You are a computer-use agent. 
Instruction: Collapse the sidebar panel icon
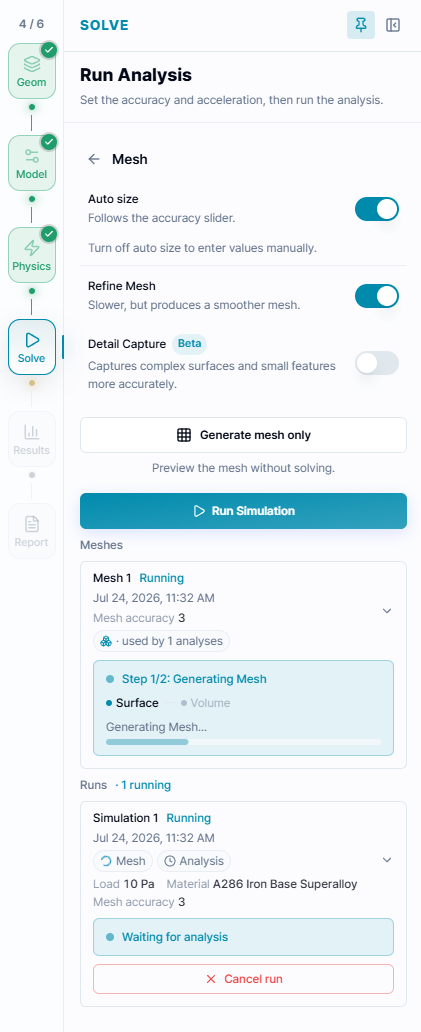click(393, 25)
